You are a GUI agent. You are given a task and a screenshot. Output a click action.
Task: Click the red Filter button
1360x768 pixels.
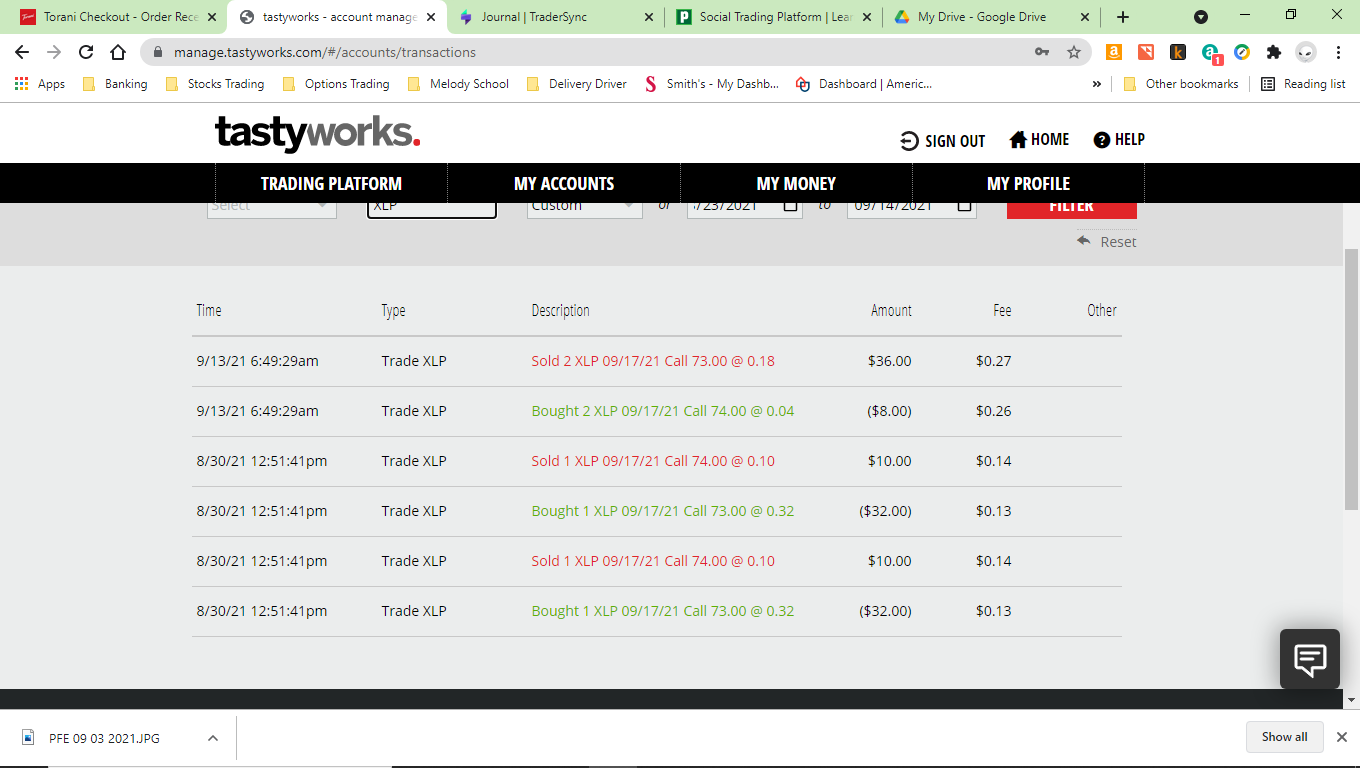pos(1071,210)
